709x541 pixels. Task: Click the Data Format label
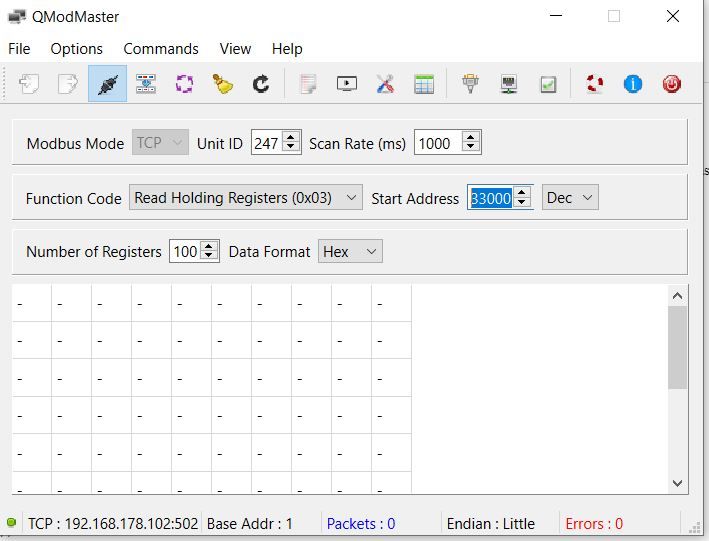pos(269,252)
